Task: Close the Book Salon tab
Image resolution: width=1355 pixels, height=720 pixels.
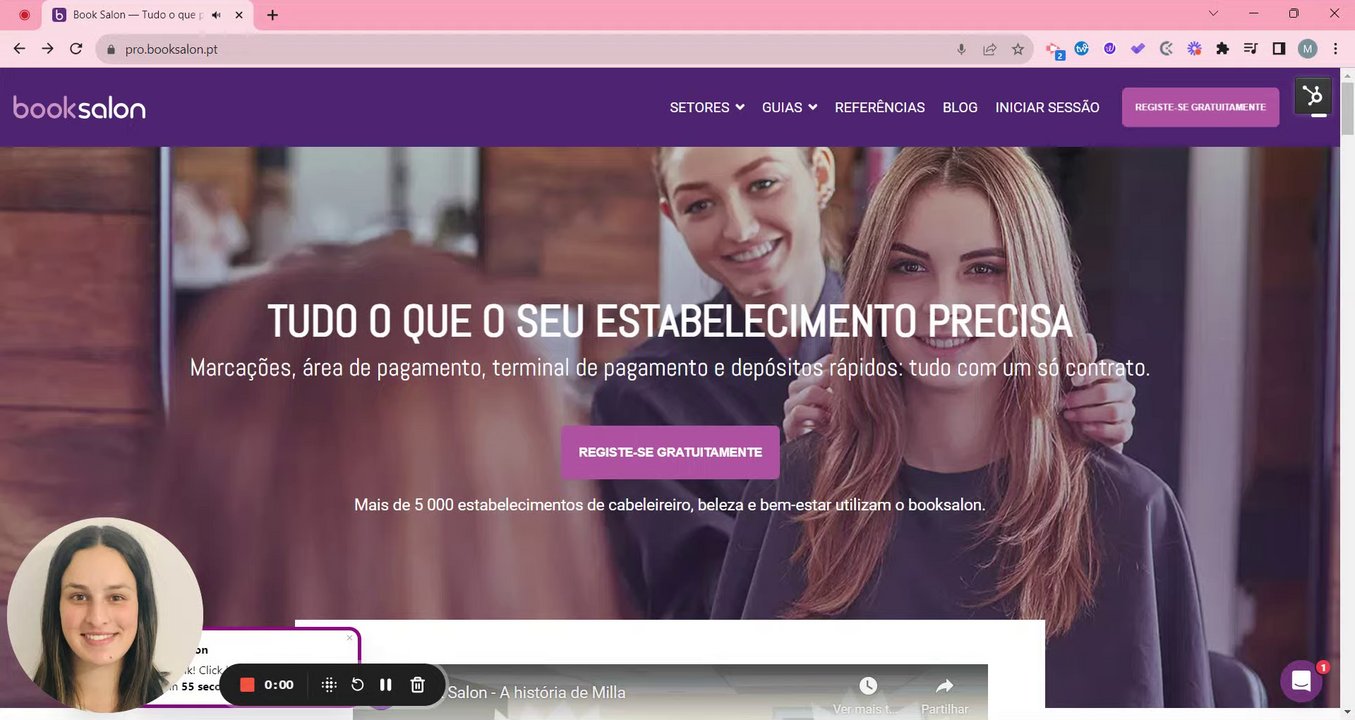Action: [239, 15]
